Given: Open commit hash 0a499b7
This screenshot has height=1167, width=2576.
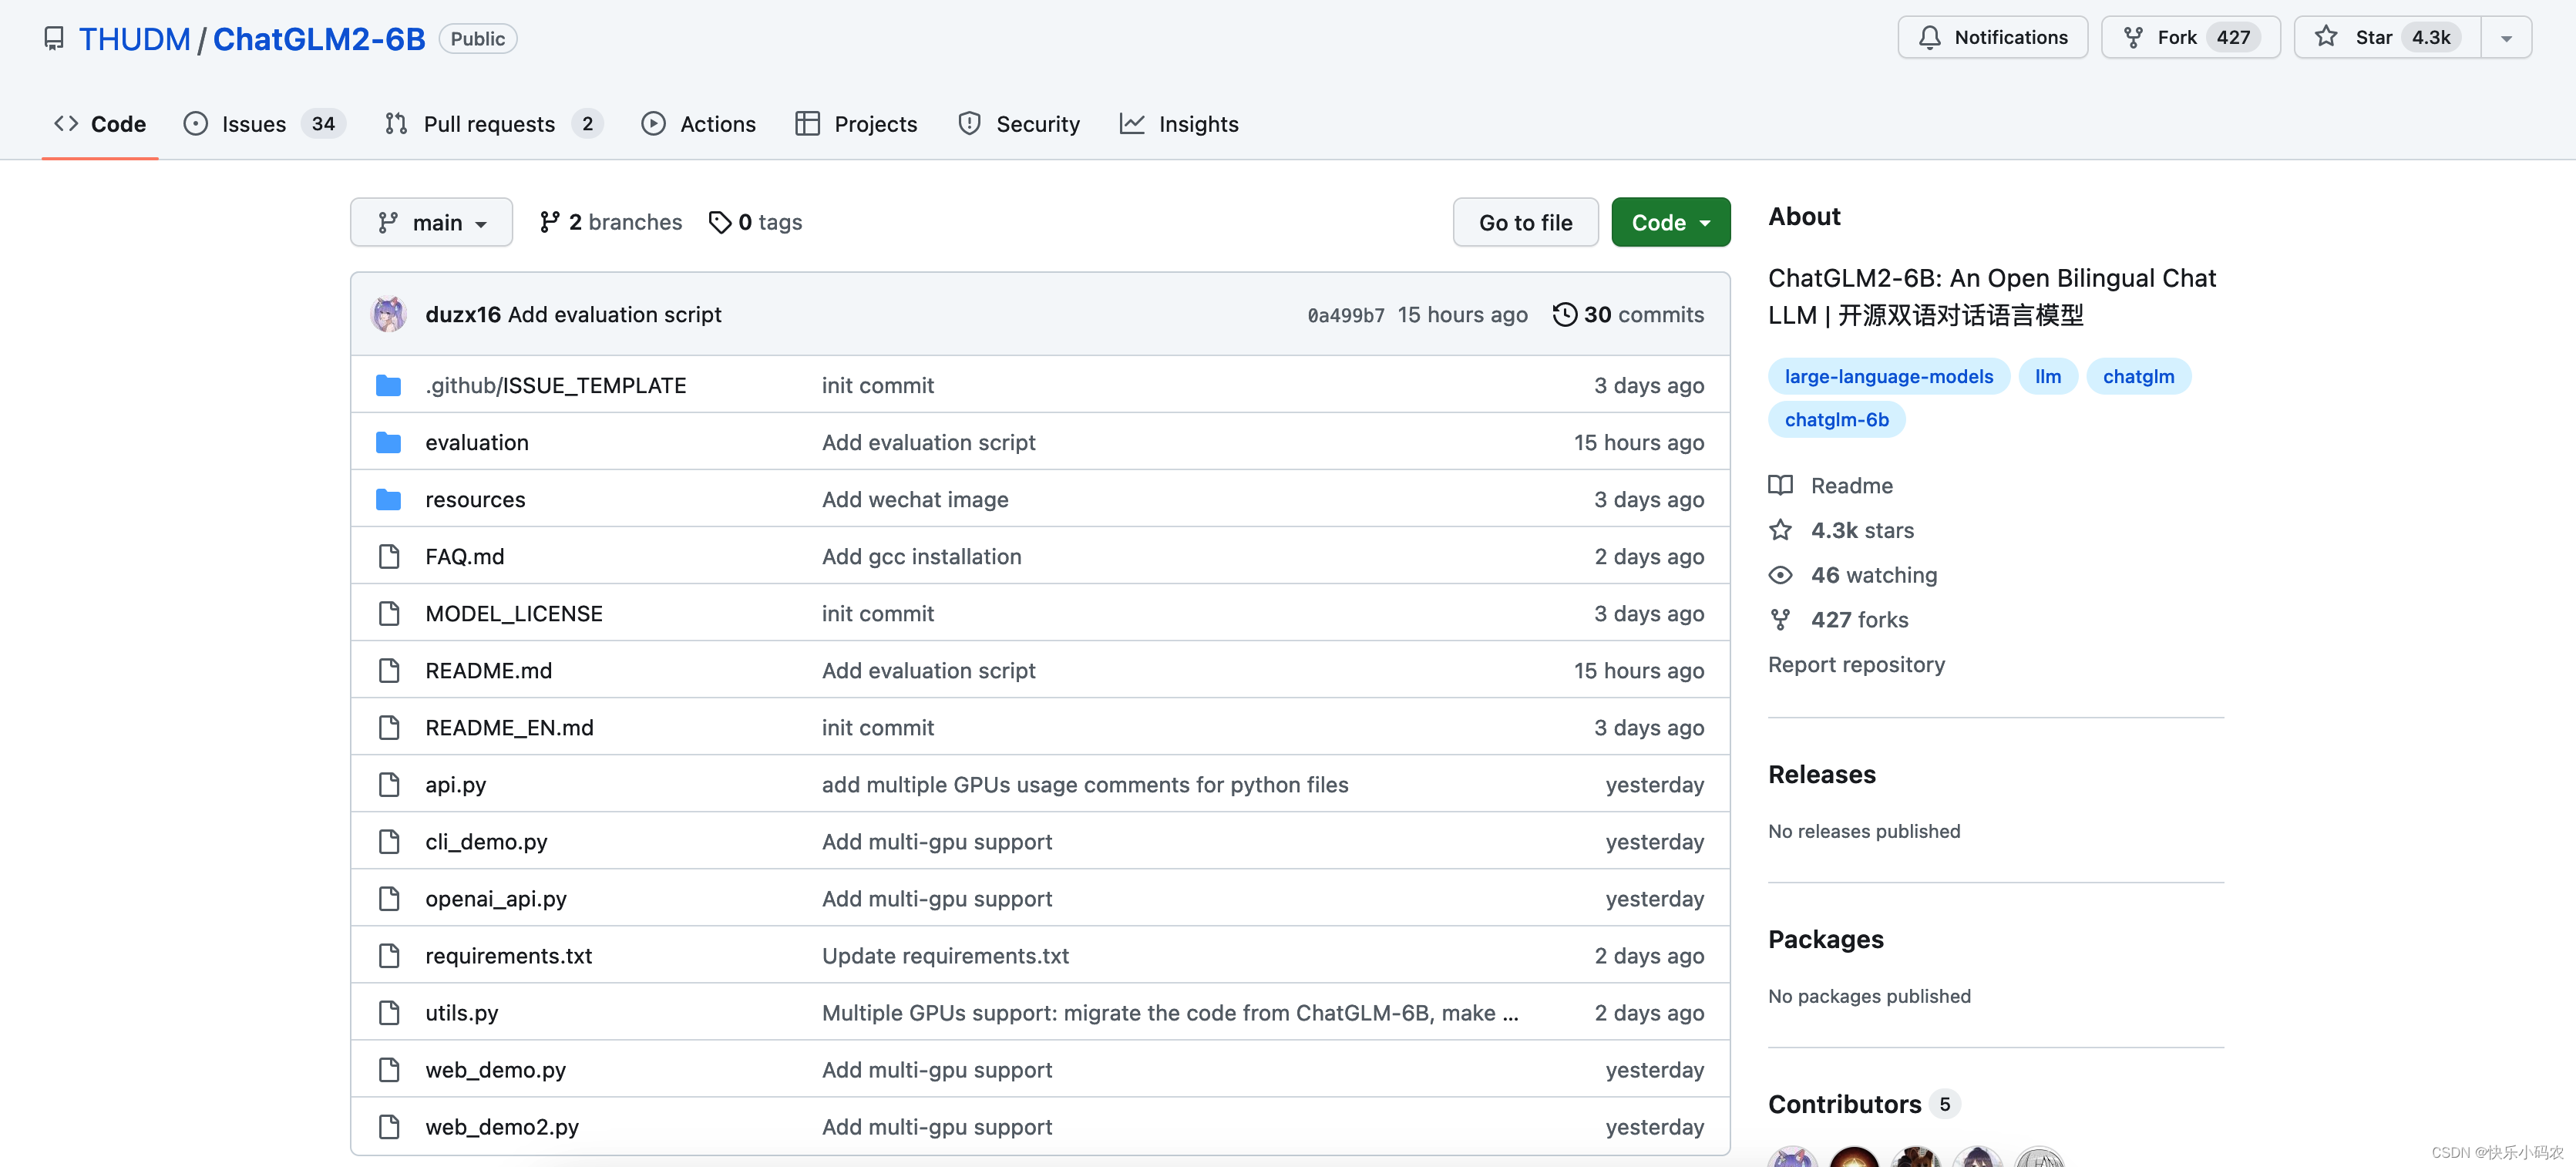Looking at the screenshot, I should [x=1346, y=316].
